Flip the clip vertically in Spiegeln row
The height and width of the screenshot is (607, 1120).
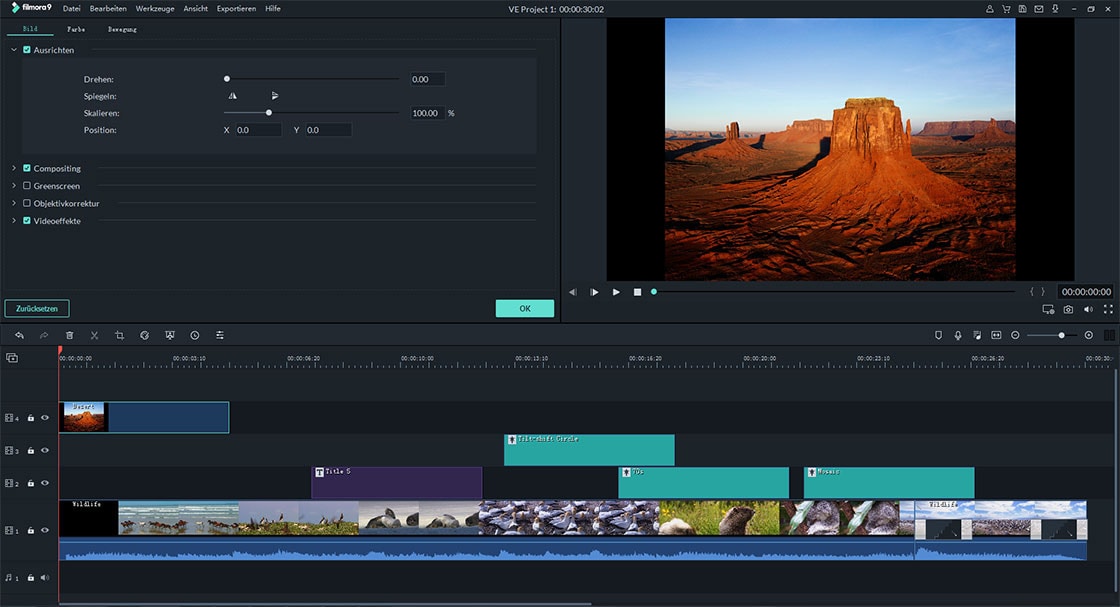pos(275,96)
